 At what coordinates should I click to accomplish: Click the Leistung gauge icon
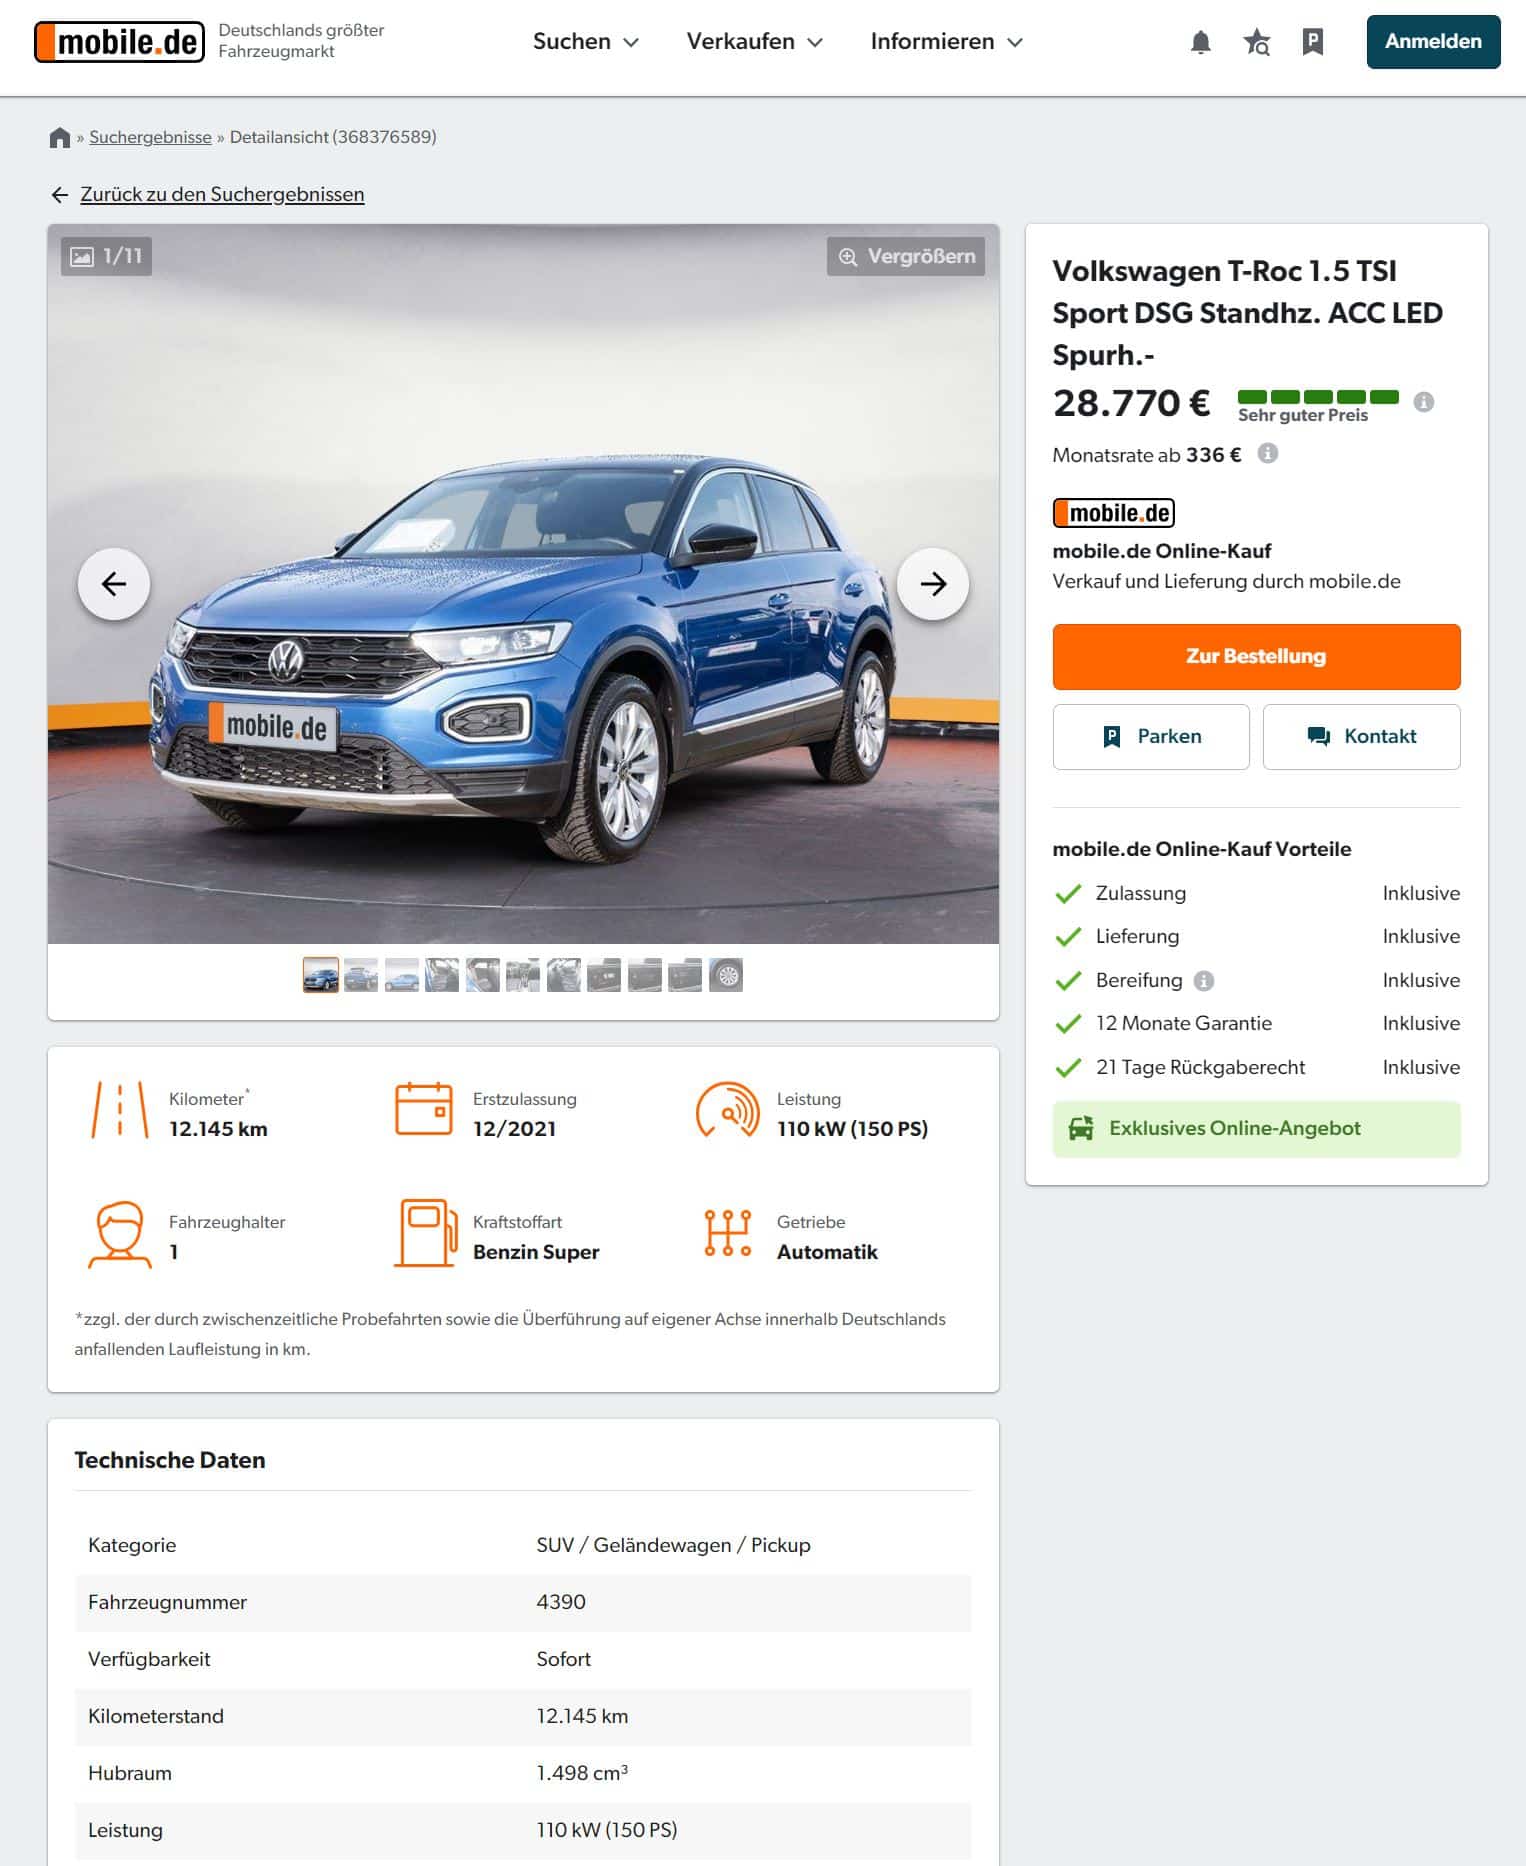click(x=728, y=1110)
